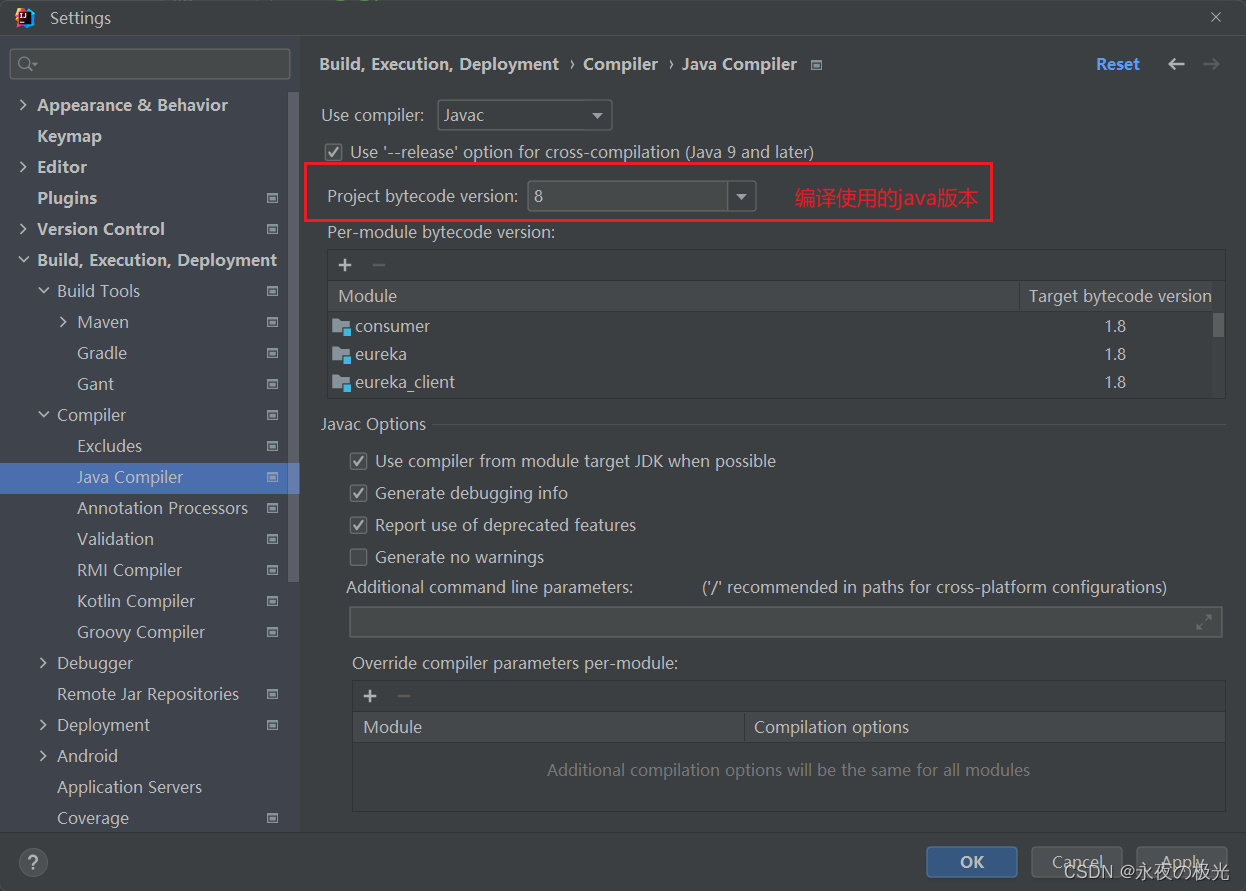Click the Reset link
This screenshot has width=1246, height=891.
pyautogui.click(x=1117, y=64)
